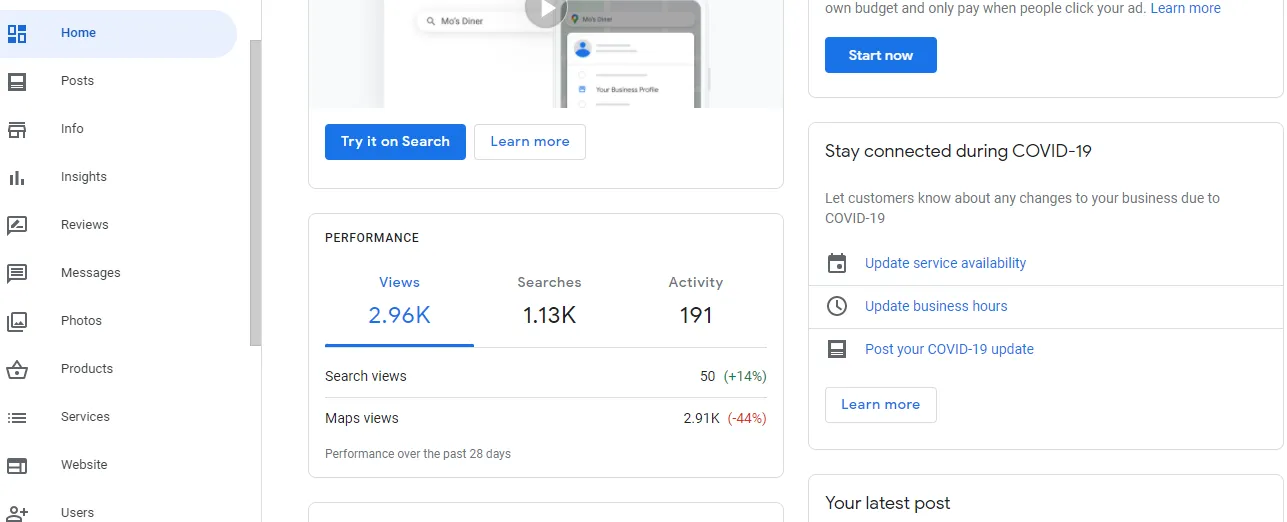The height and width of the screenshot is (522, 1287).
Task: Open Services in the sidebar
Action: (118, 417)
